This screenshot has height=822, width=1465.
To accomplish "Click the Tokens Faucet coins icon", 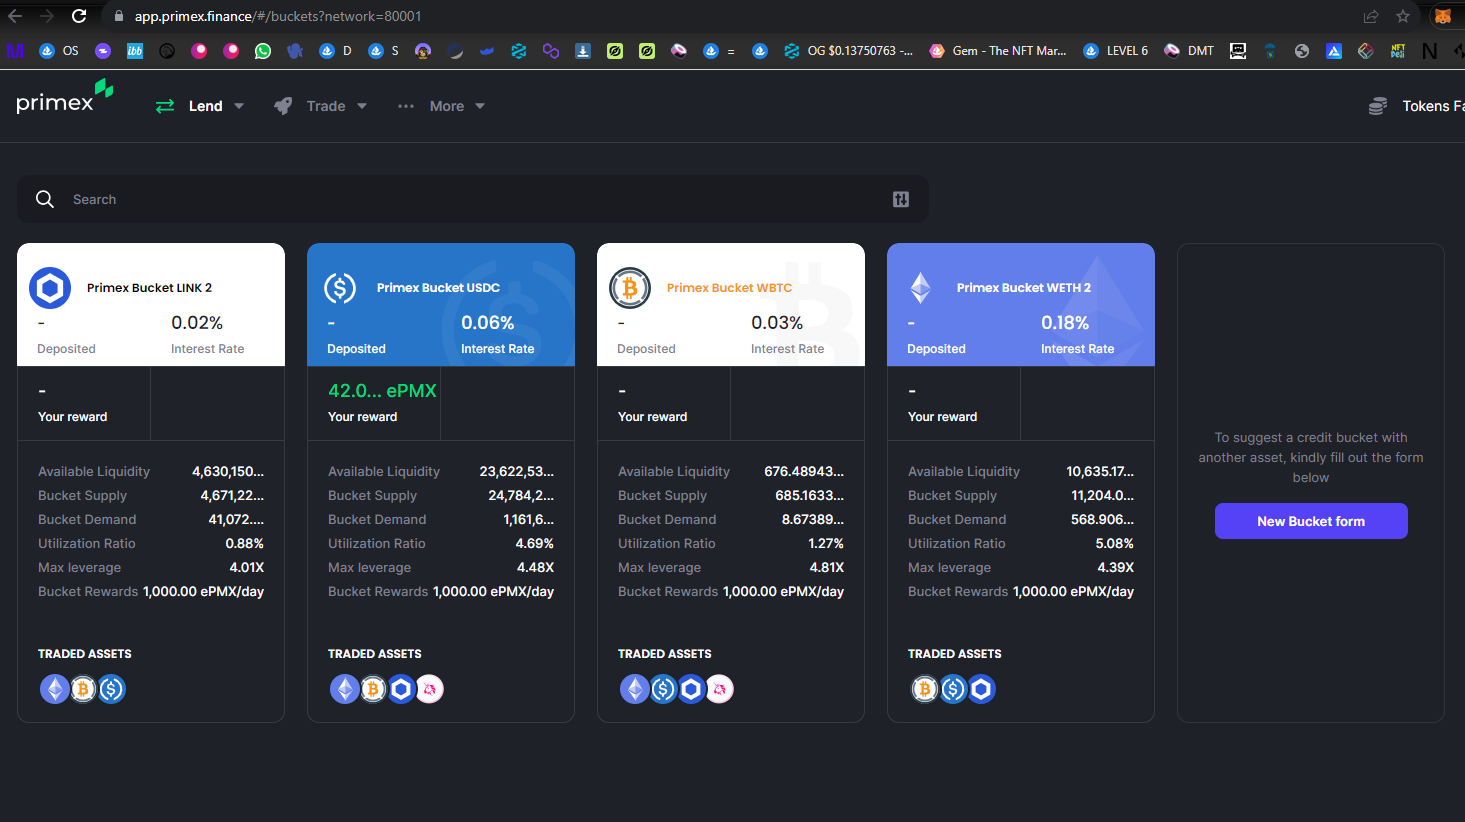I will point(1378,106).
